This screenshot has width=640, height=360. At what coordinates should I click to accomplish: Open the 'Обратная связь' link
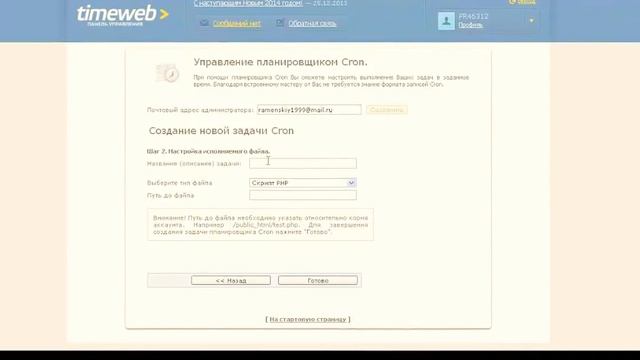312,24
